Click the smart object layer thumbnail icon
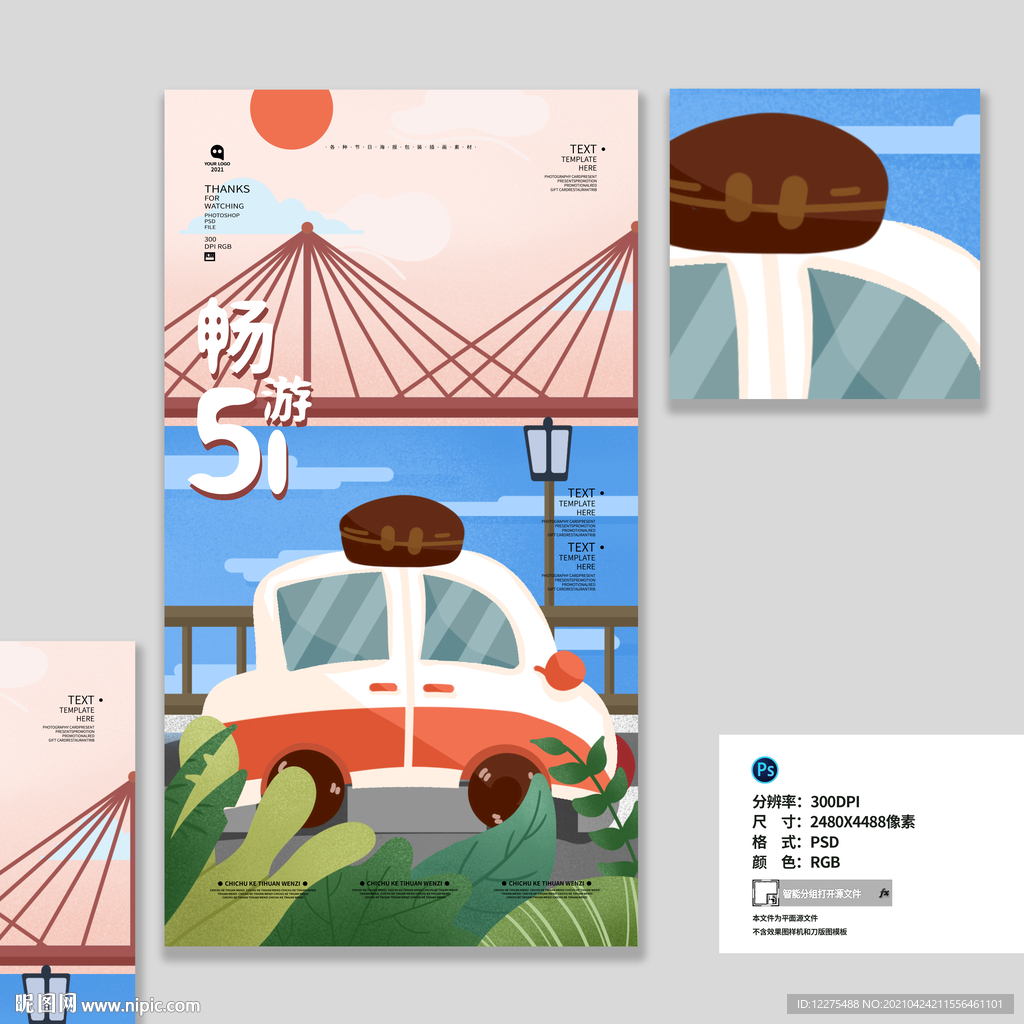 [x=764, y=892]
